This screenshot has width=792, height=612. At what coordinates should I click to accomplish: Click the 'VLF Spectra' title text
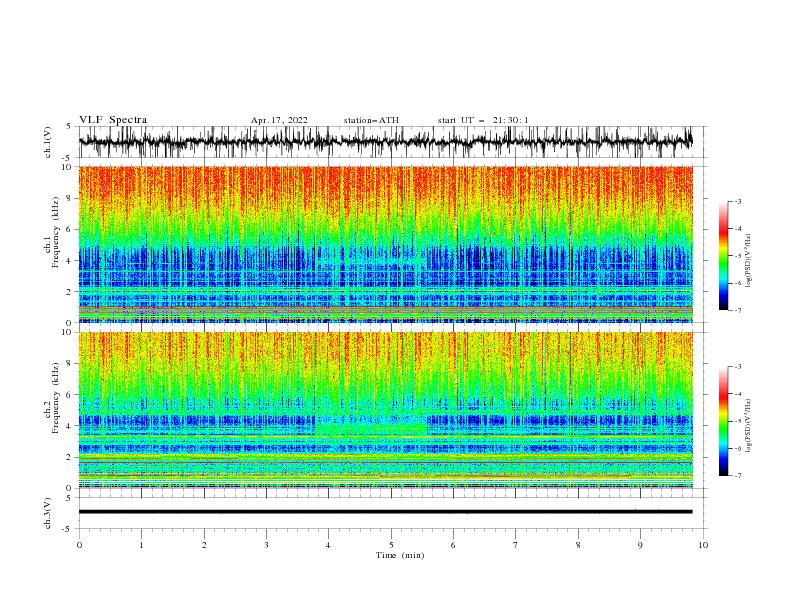click(x=113, y=120)
